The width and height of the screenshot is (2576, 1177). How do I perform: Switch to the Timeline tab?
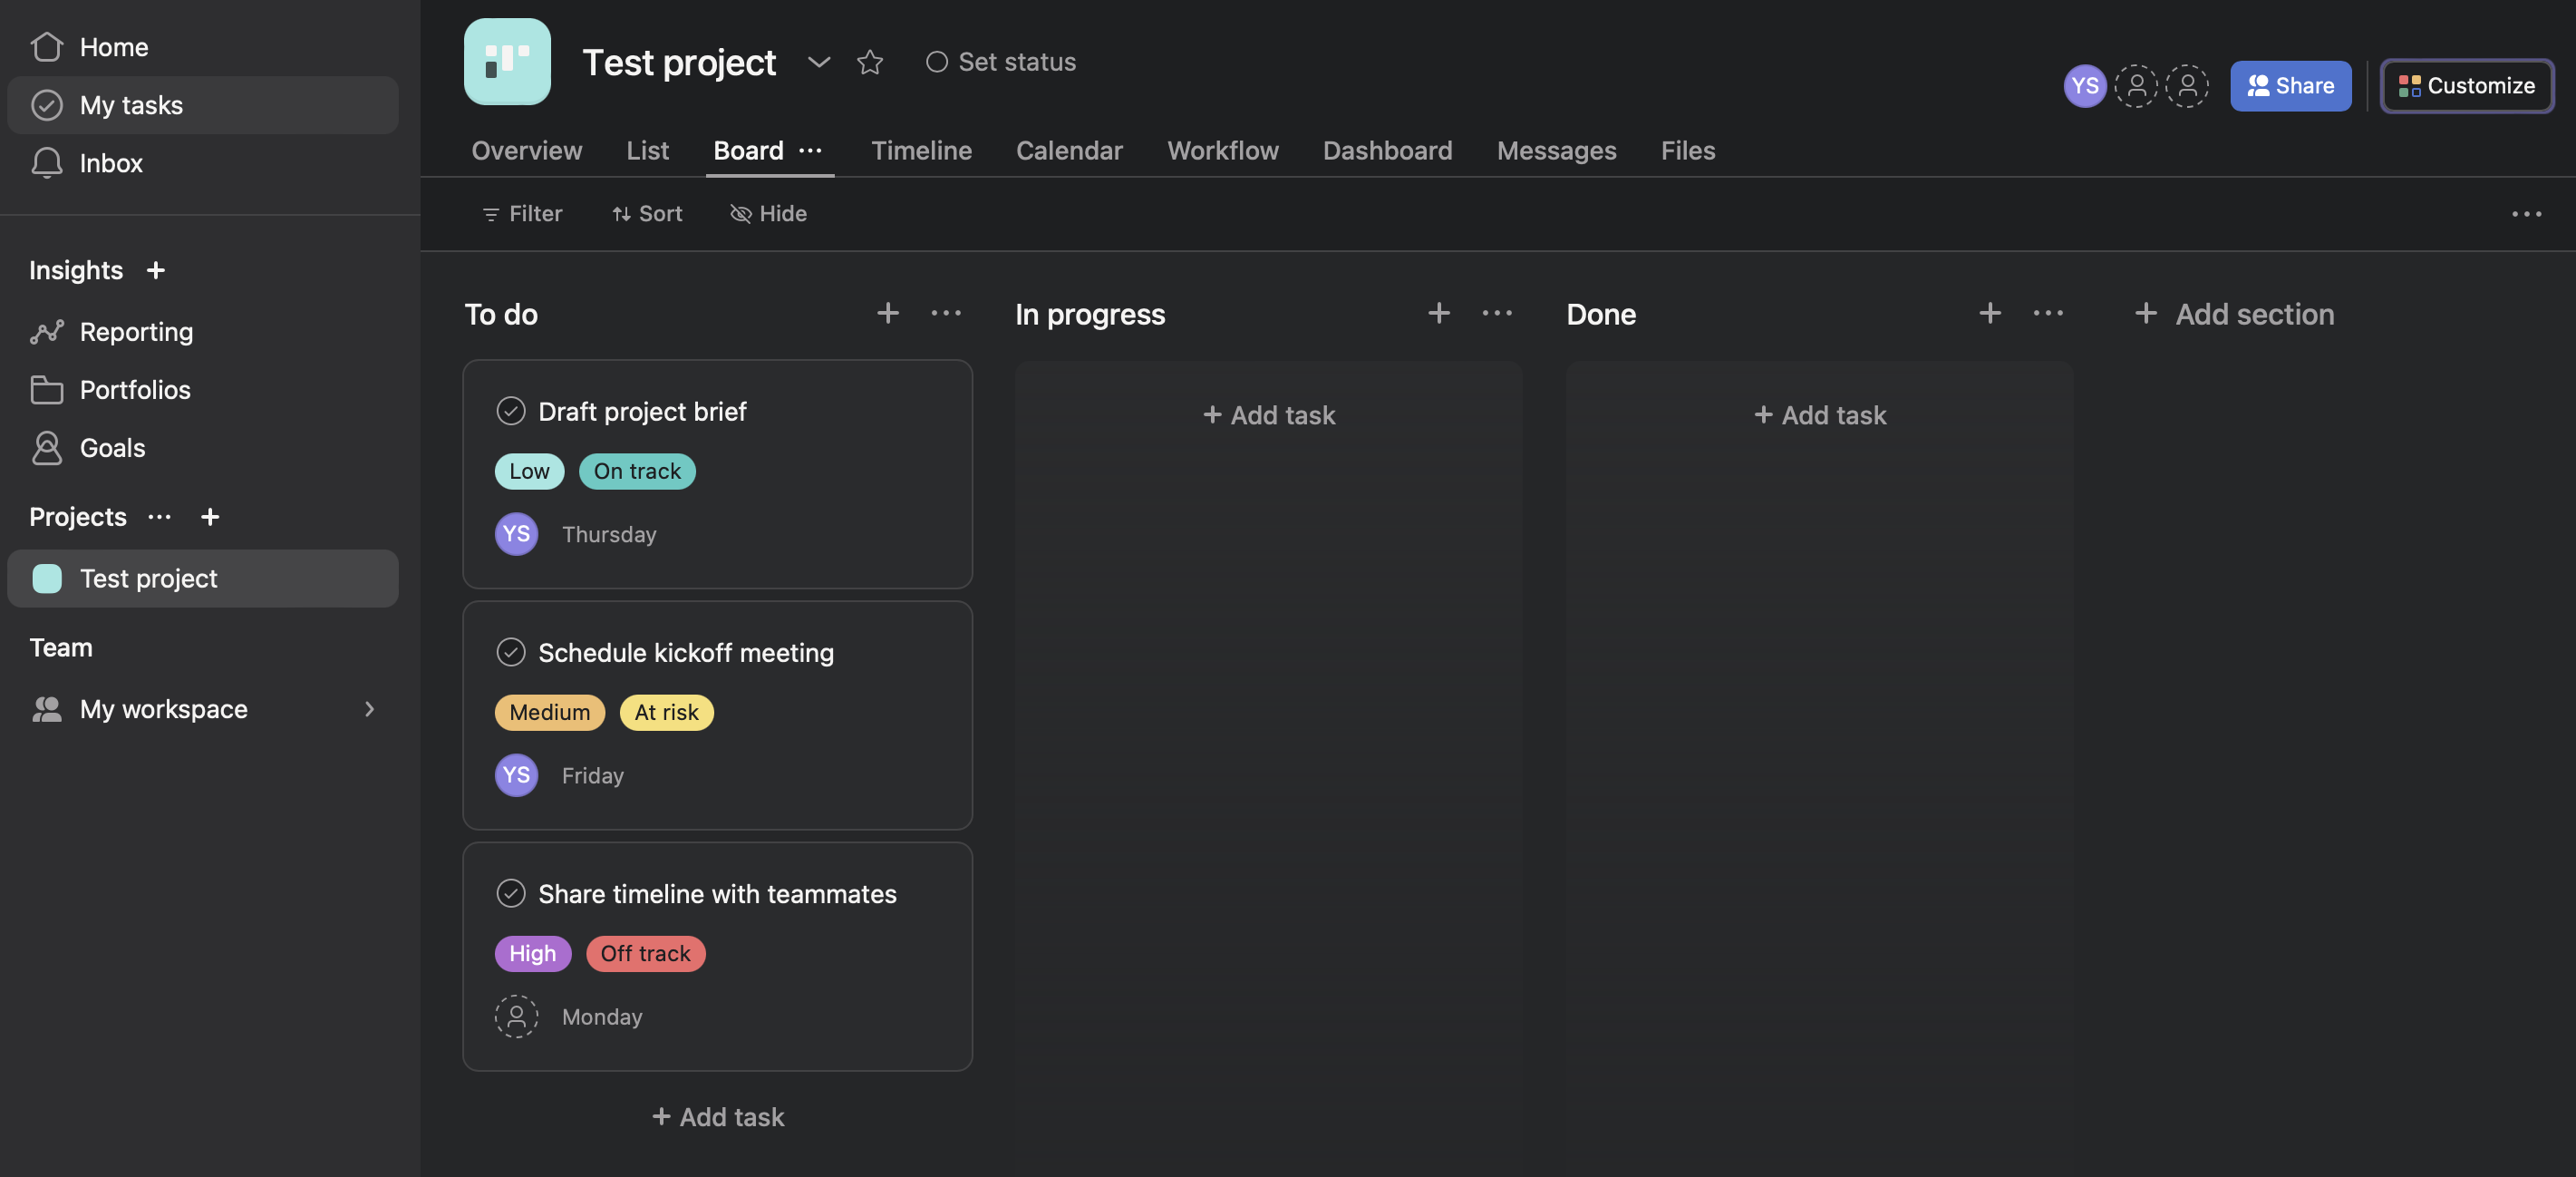tap(921, 150)
